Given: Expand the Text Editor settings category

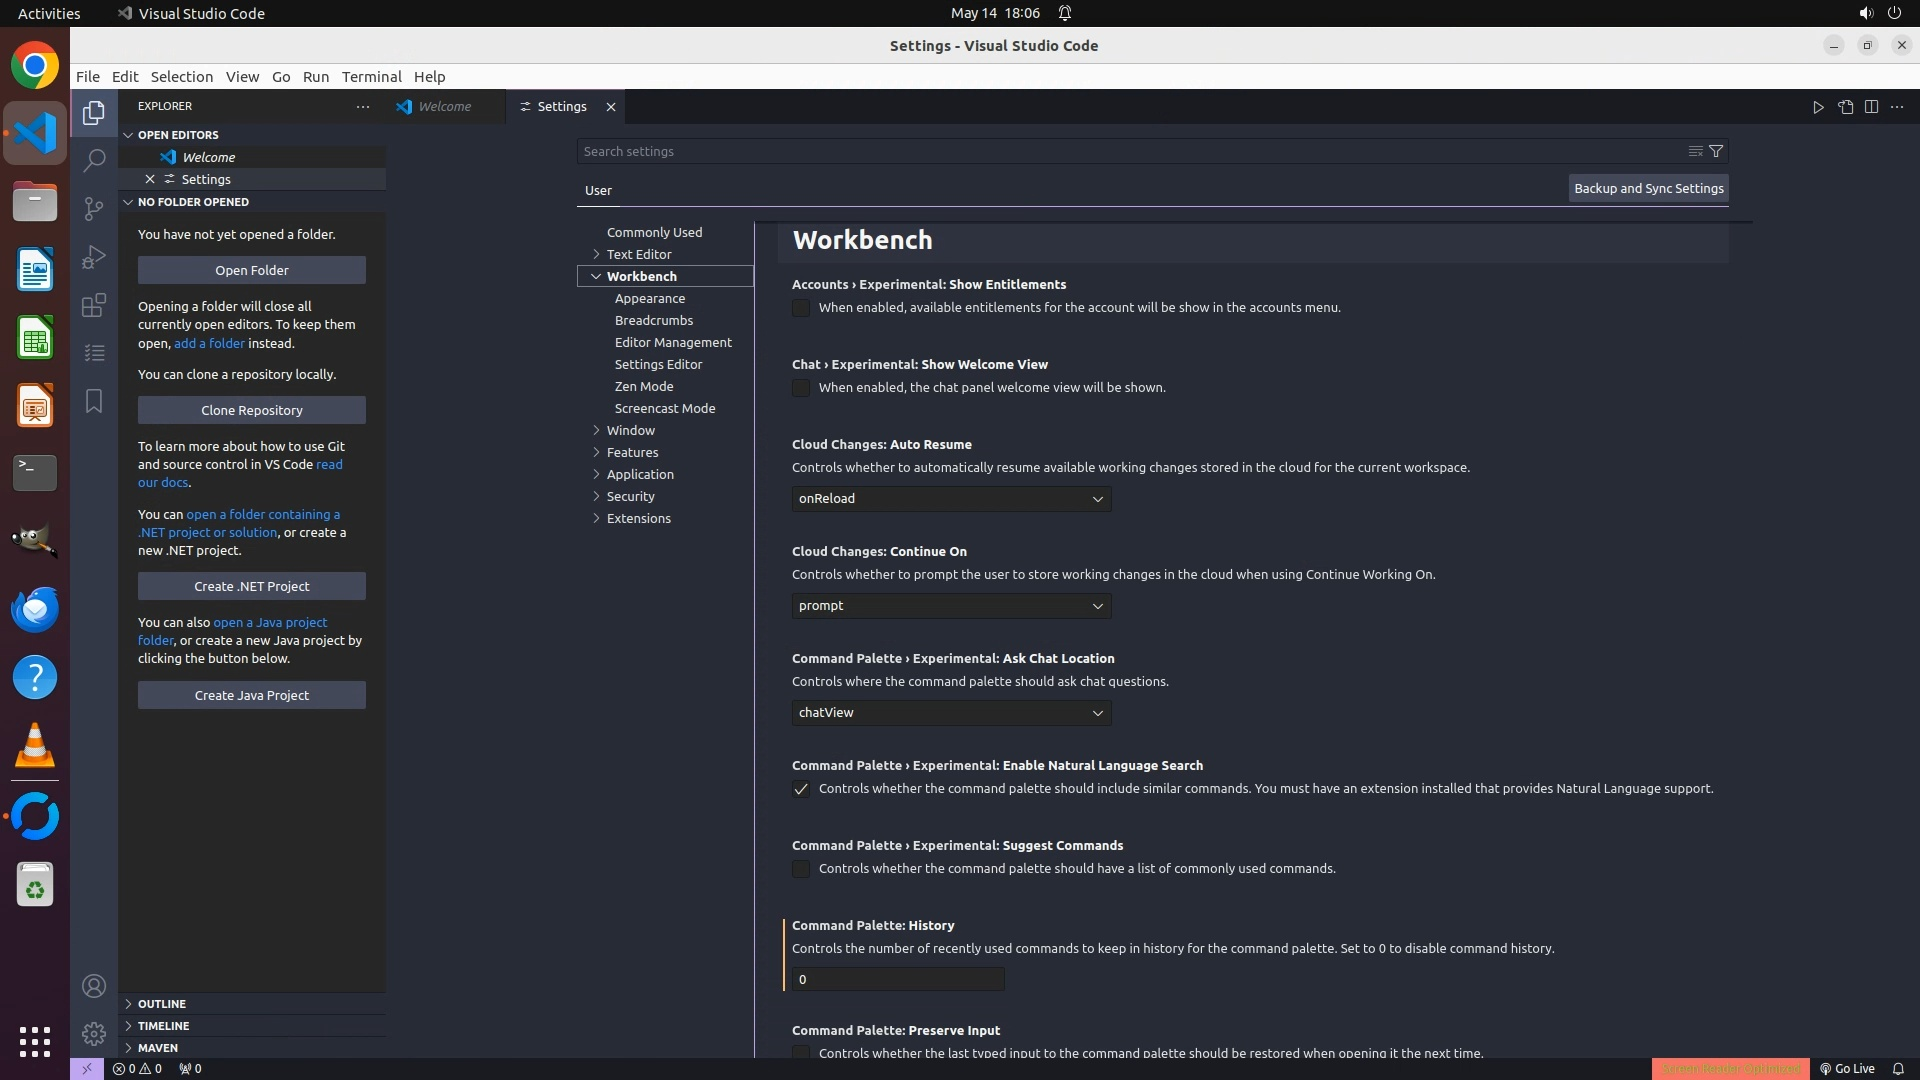Looking at the screenshot, I should pyautogui.click(x=638, y=254).
